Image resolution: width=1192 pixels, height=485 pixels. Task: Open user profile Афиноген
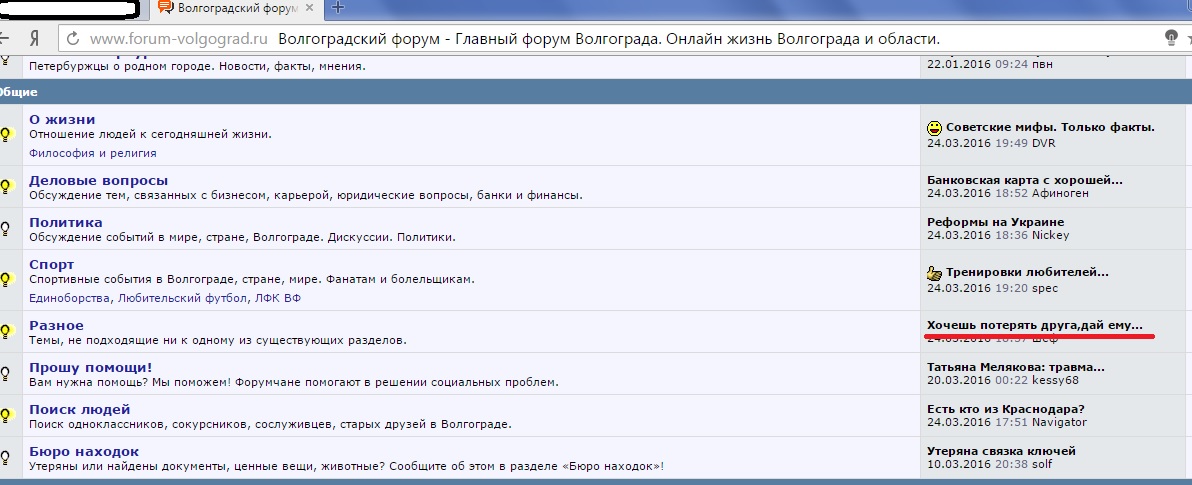pos(1060,193)
